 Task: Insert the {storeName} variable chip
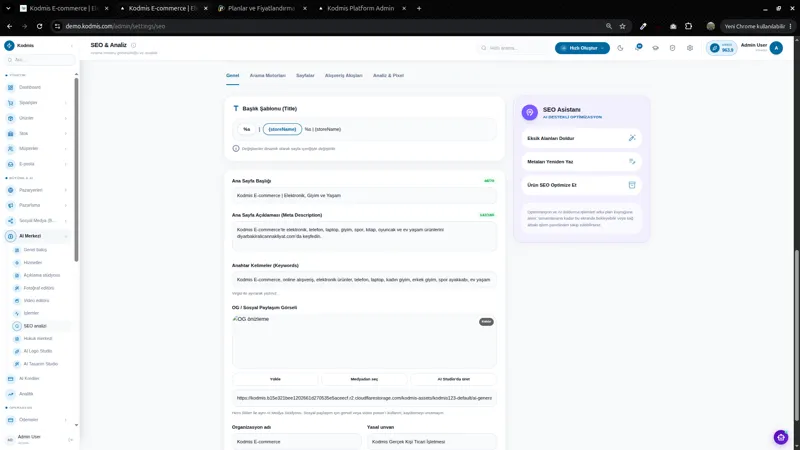282,129
